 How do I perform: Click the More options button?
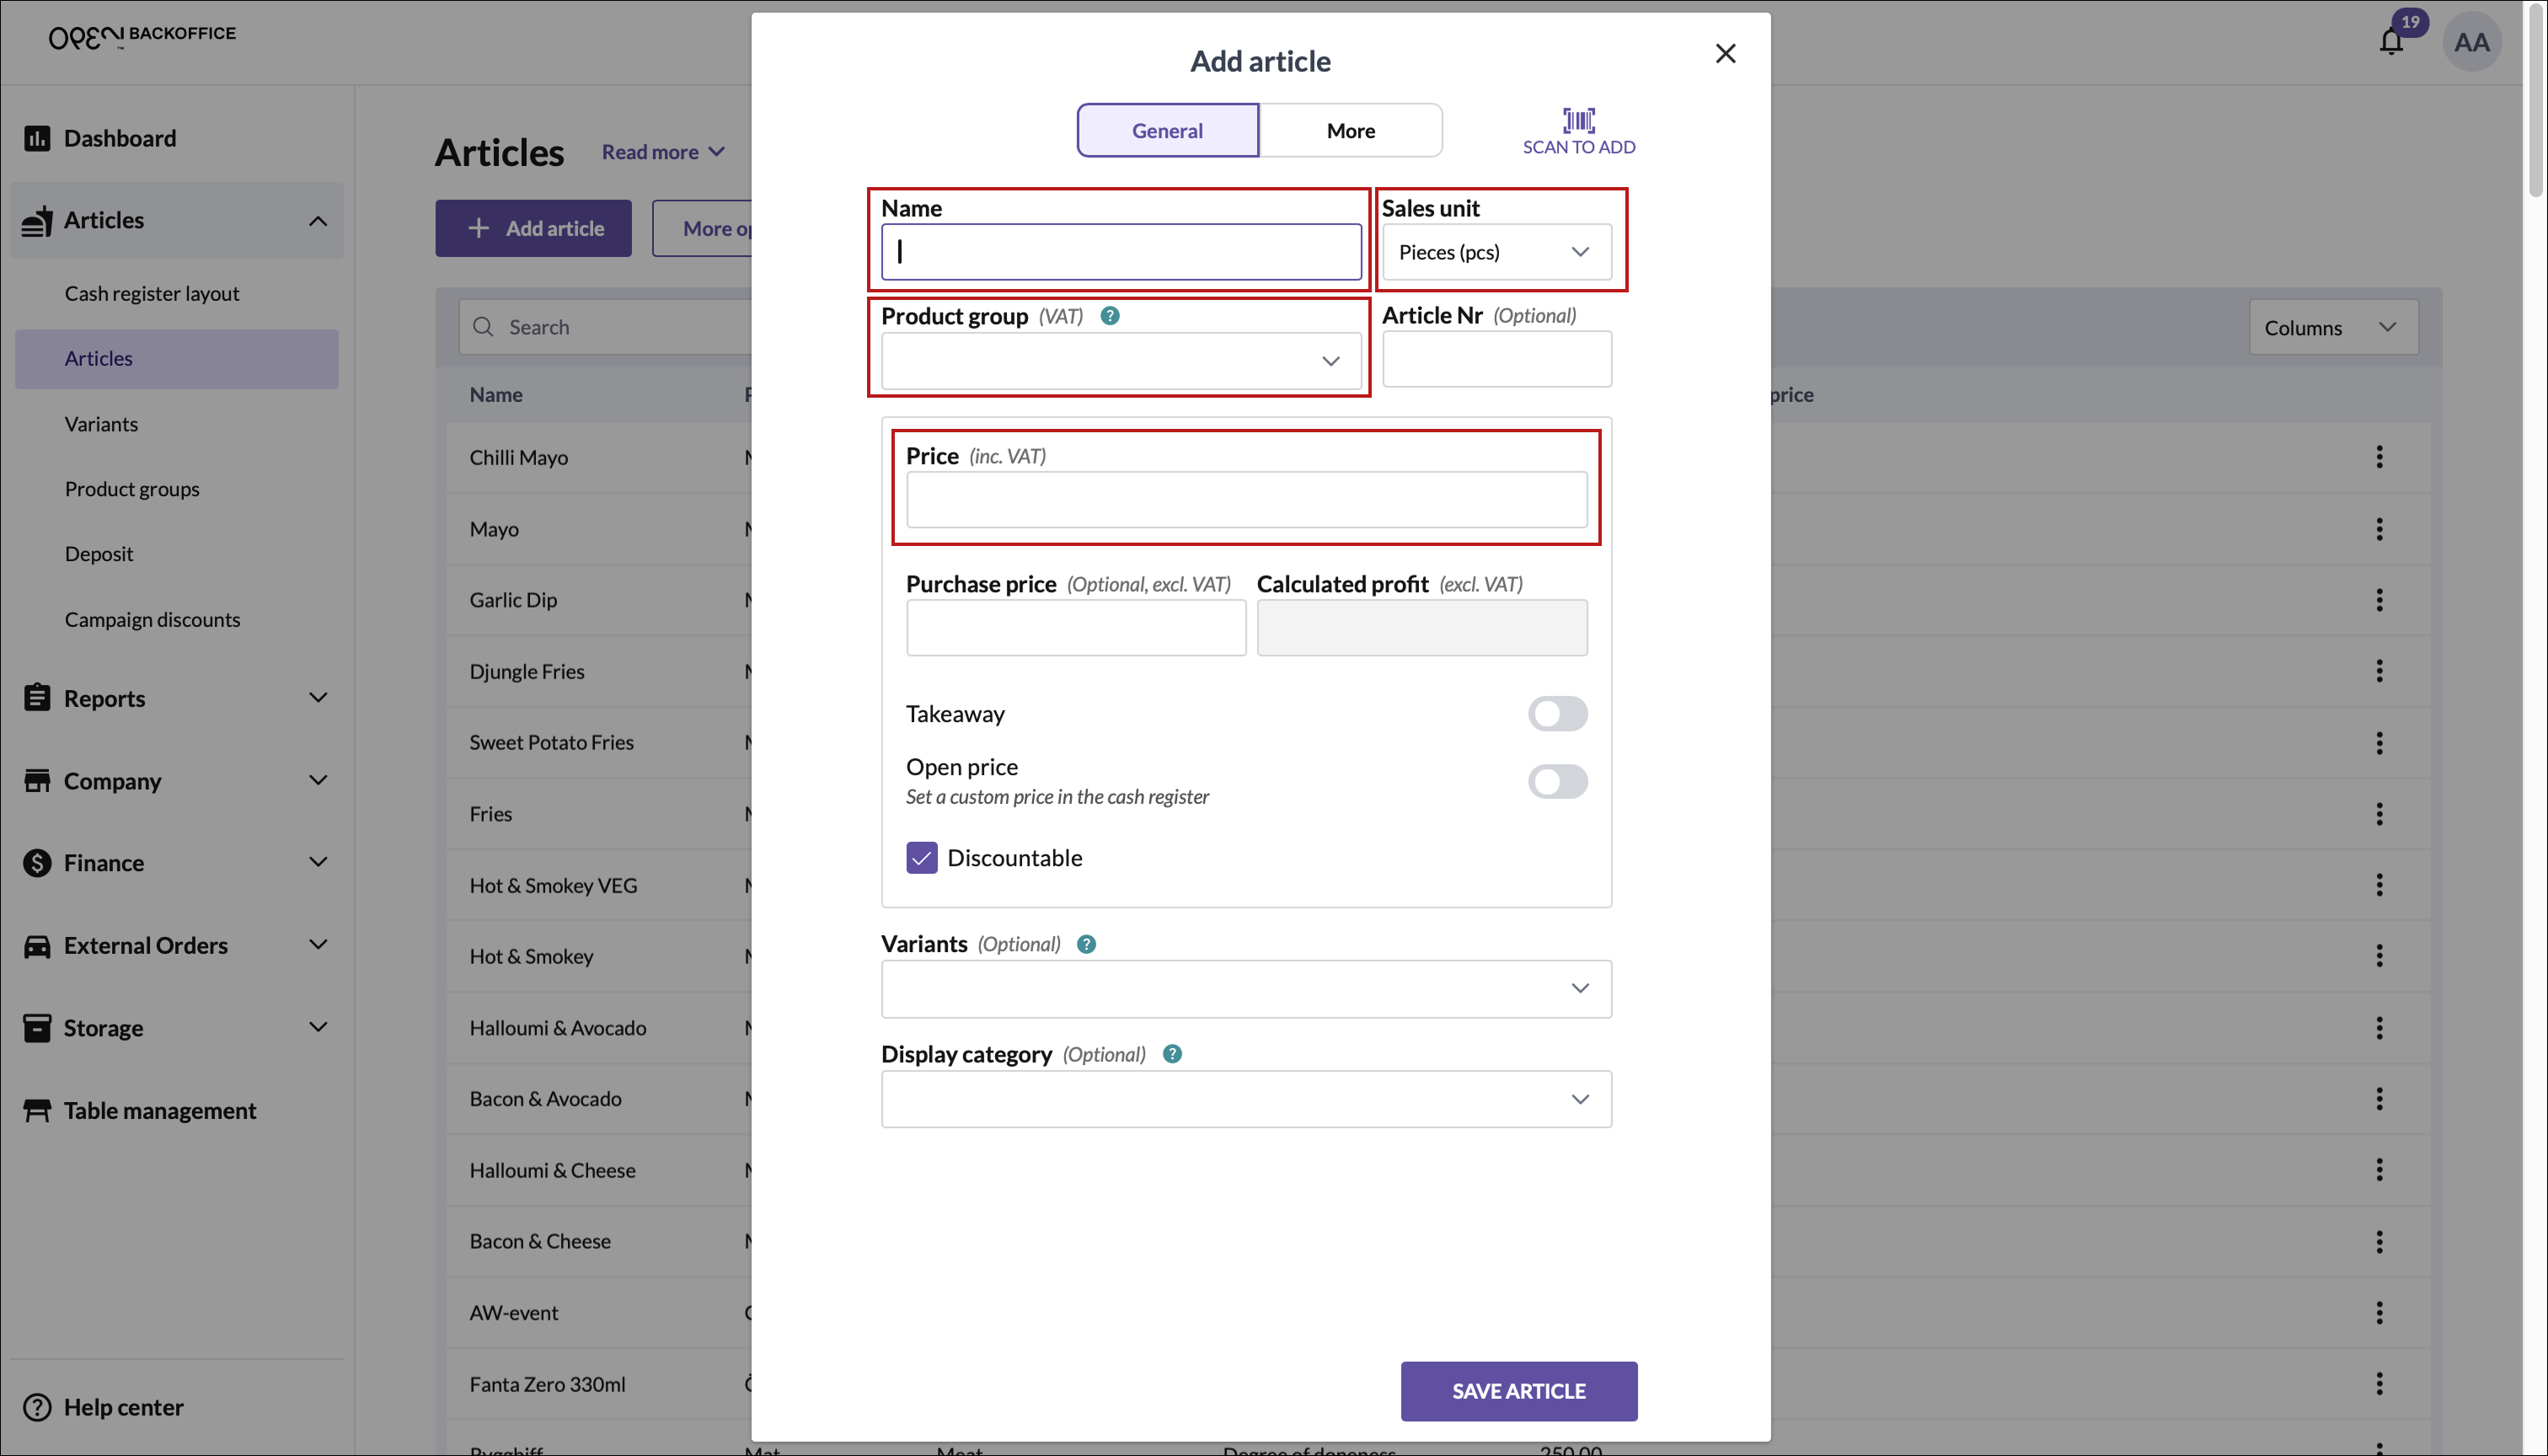[703, 228]
